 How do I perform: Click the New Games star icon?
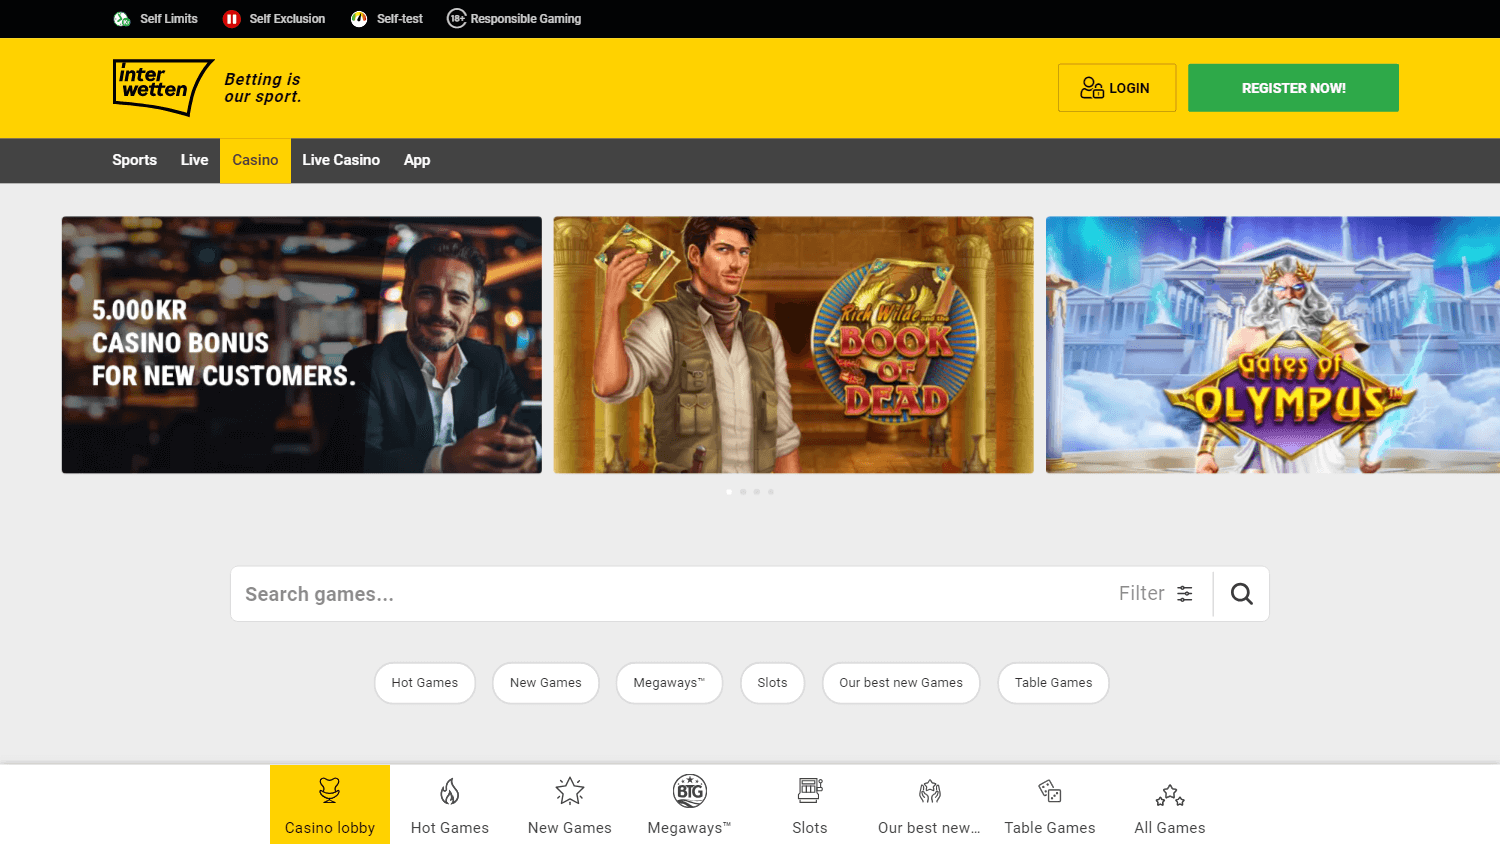click(x=570, y=791)
